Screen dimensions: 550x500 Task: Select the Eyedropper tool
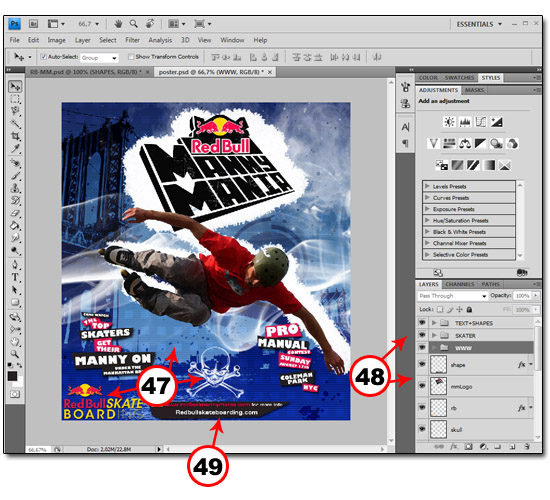(x=15, y=148)
